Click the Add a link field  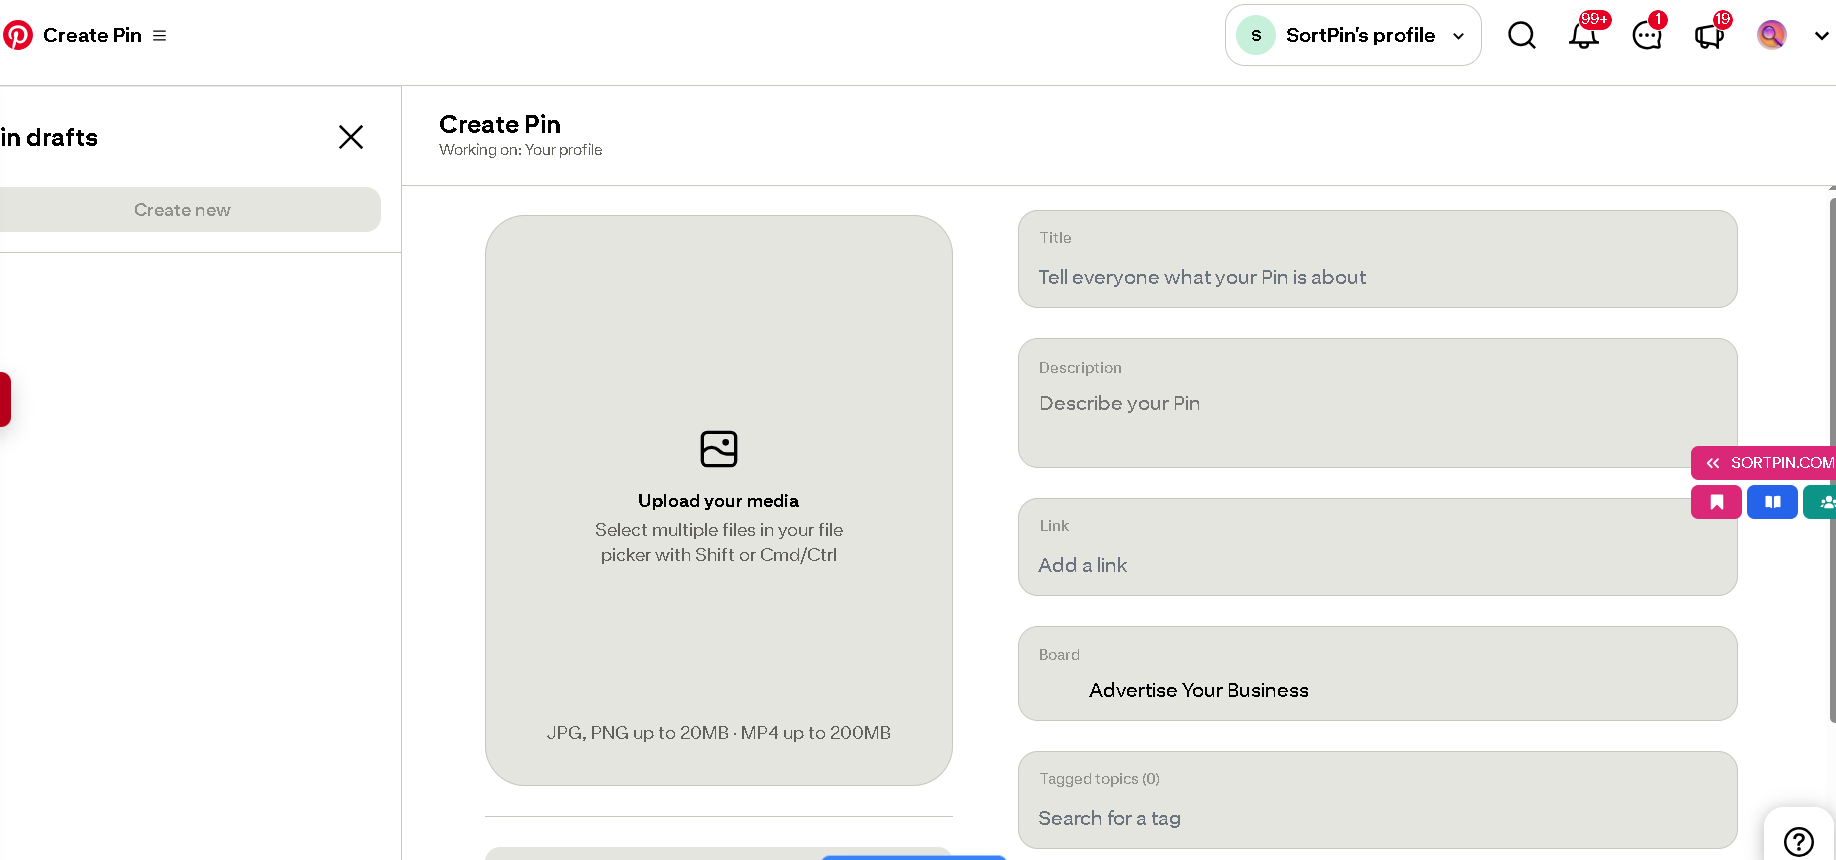1377,547
